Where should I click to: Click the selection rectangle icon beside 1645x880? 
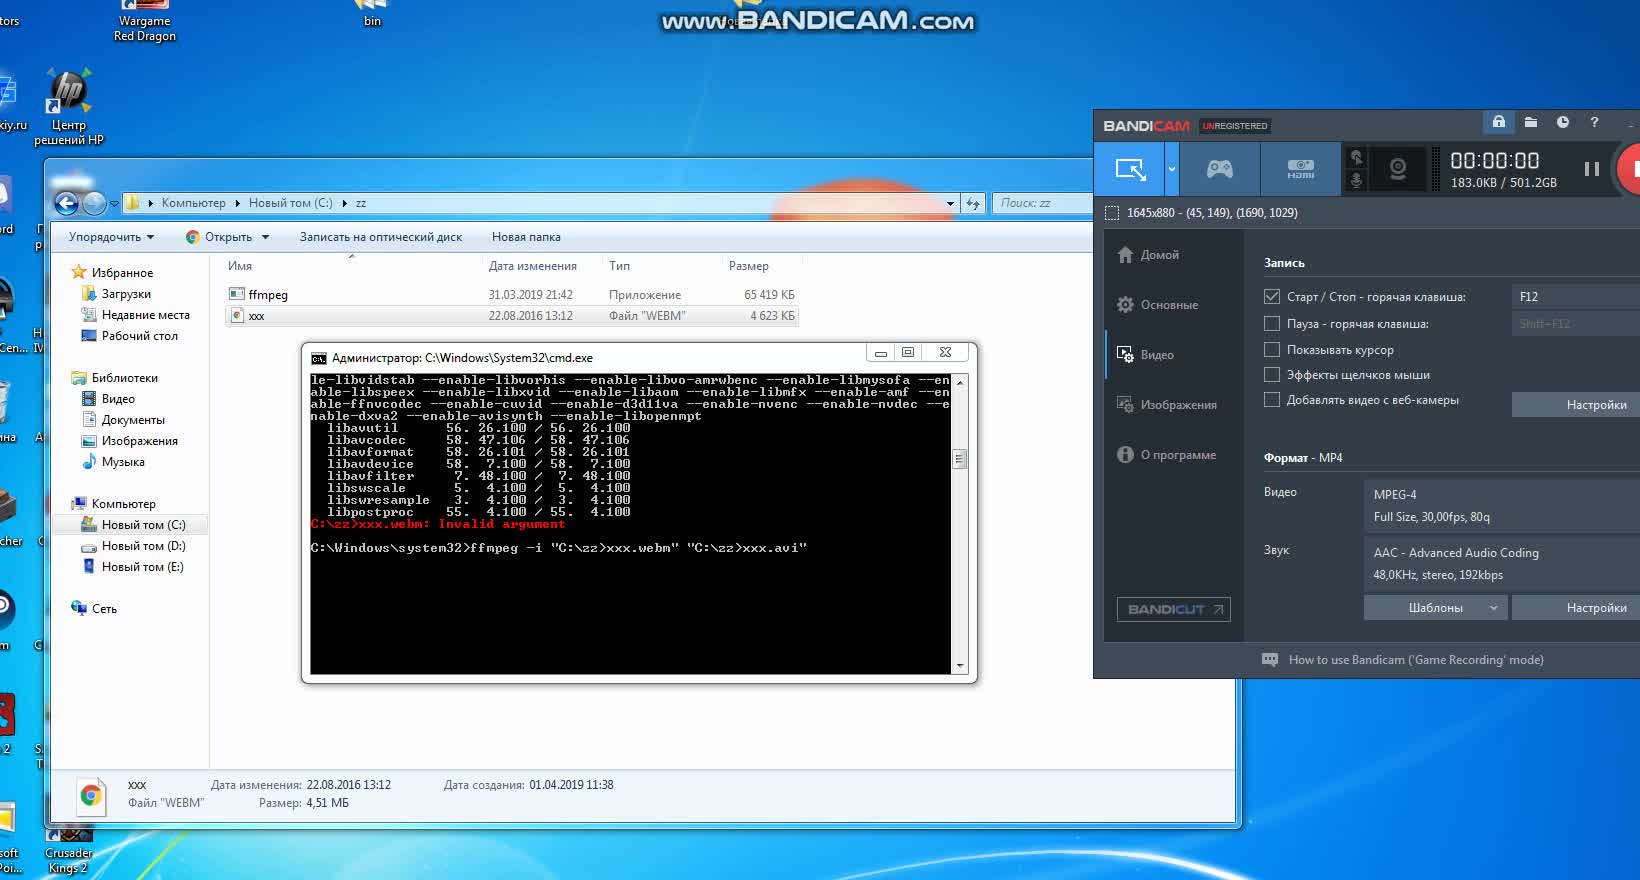pos(1111,213)
